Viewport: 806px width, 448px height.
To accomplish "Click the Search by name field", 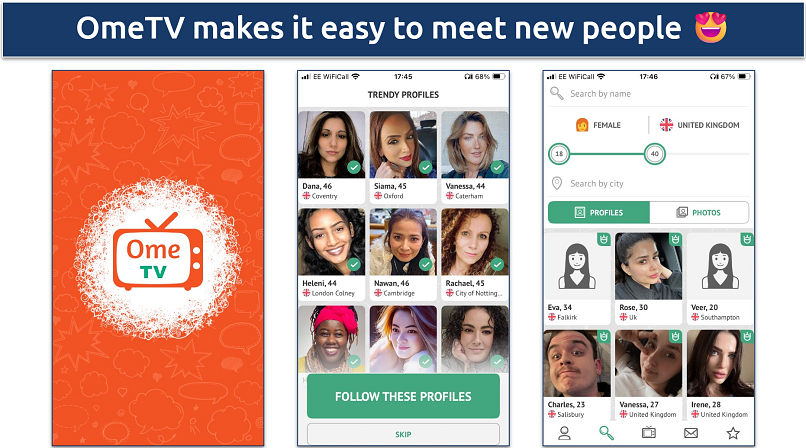I will tap(649, 94).
